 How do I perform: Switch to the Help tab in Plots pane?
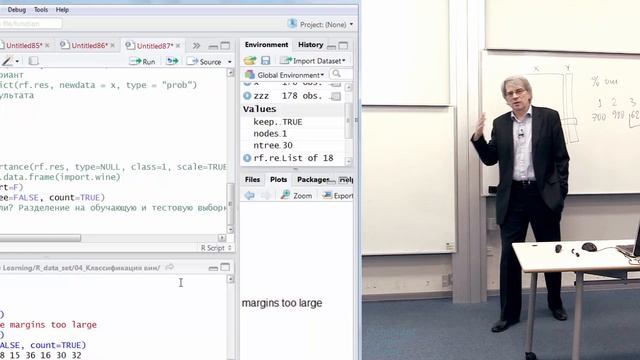coord(347,180)
